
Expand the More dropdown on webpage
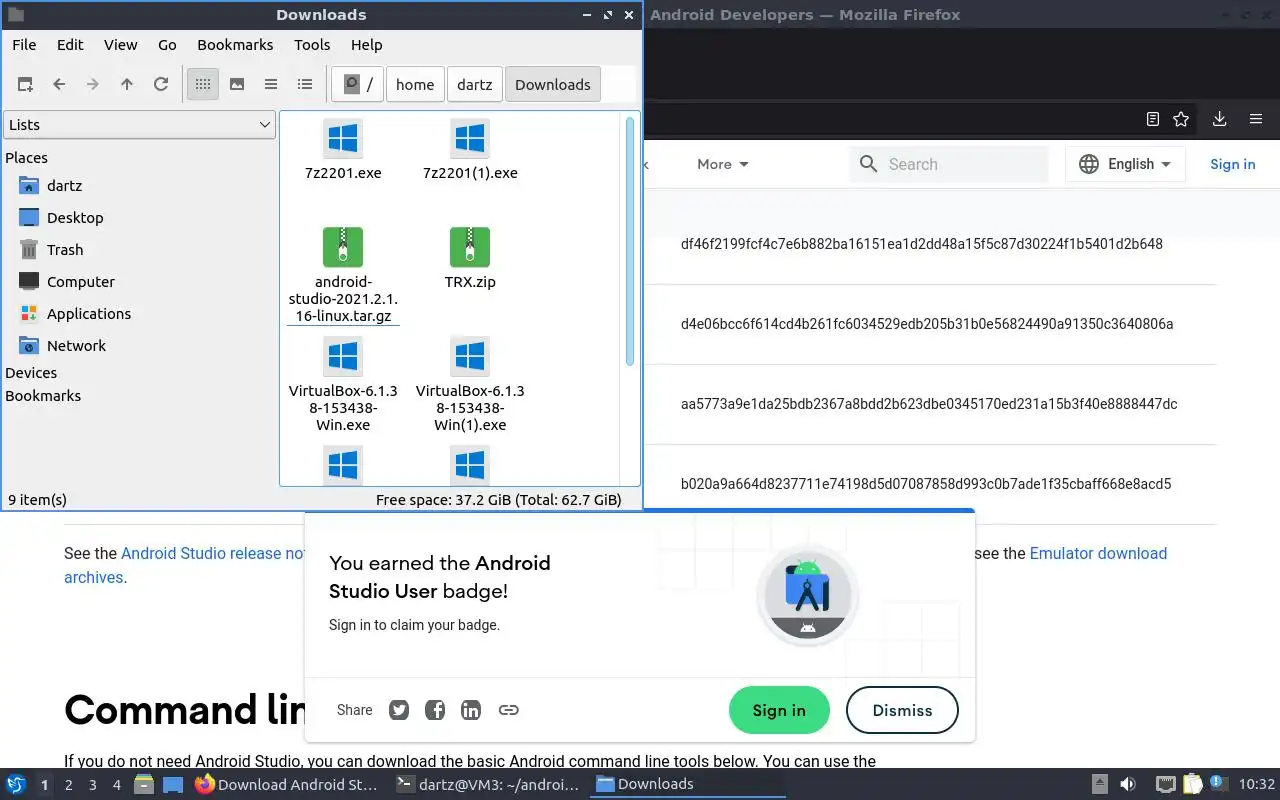tap(723, 164)
